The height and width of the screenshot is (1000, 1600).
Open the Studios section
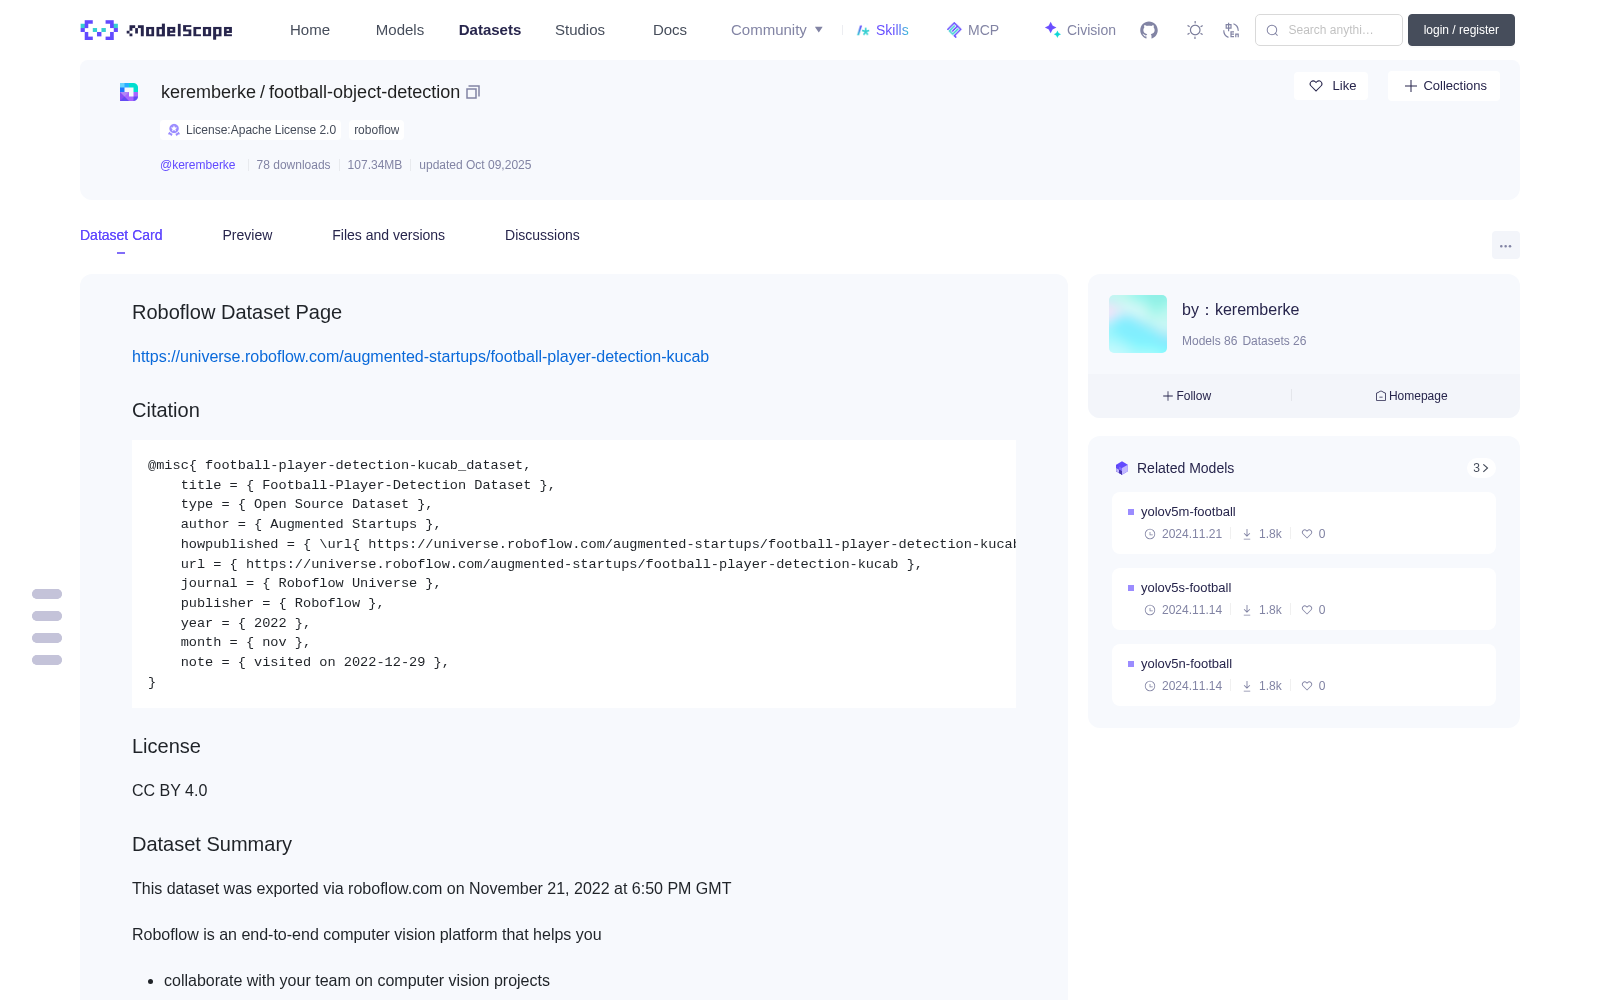tap(580, 30)
